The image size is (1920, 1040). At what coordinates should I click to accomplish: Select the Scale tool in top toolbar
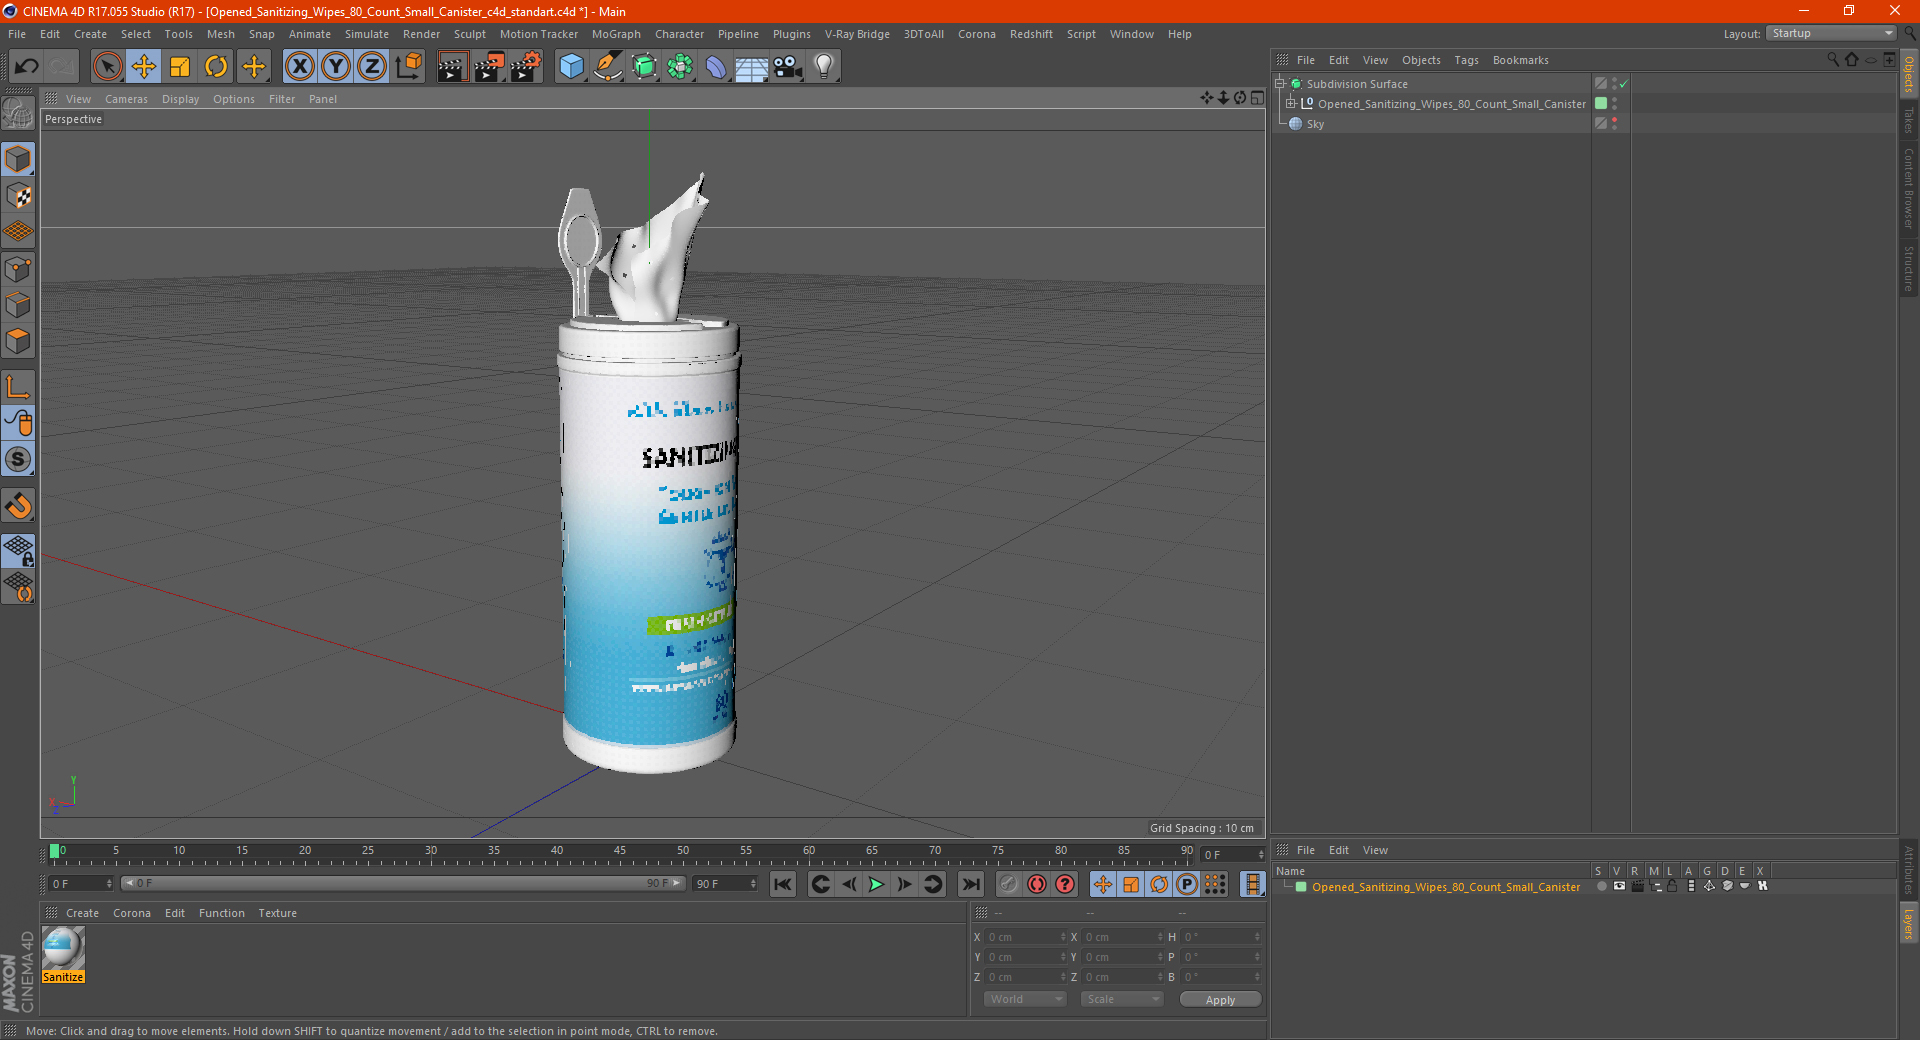tap(180, 67)
